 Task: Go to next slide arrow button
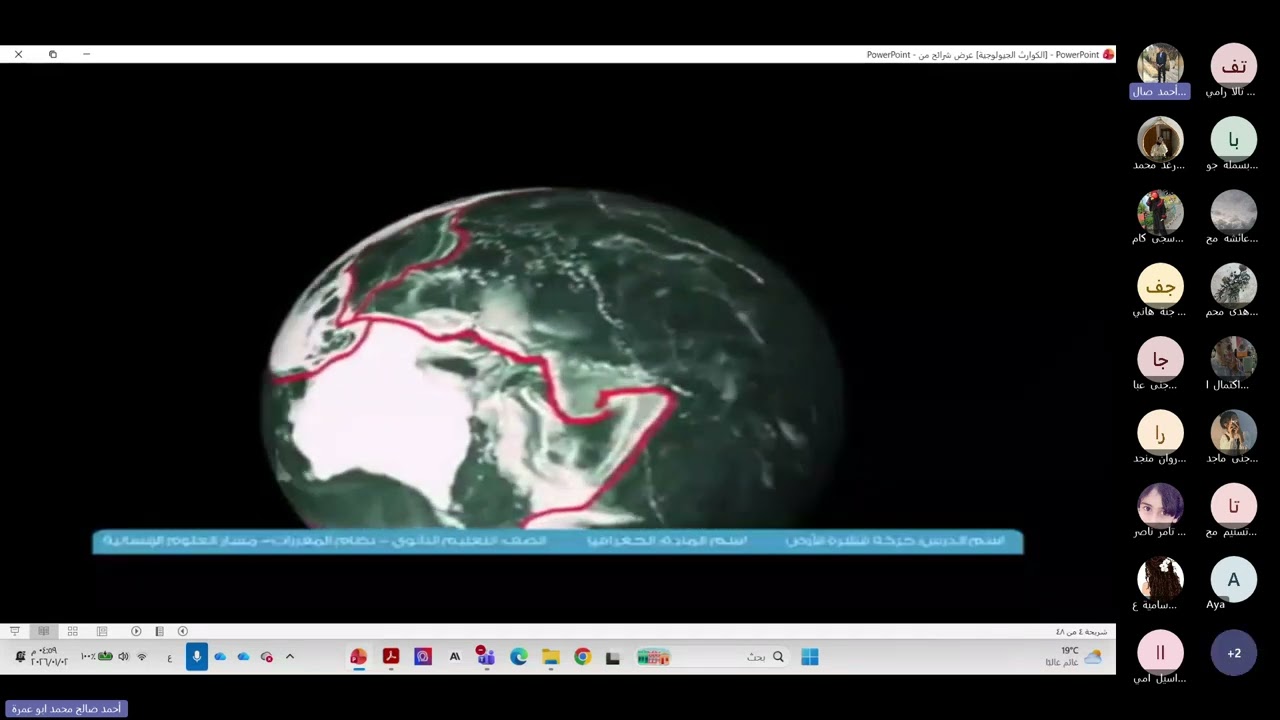[x=136, y=631]
